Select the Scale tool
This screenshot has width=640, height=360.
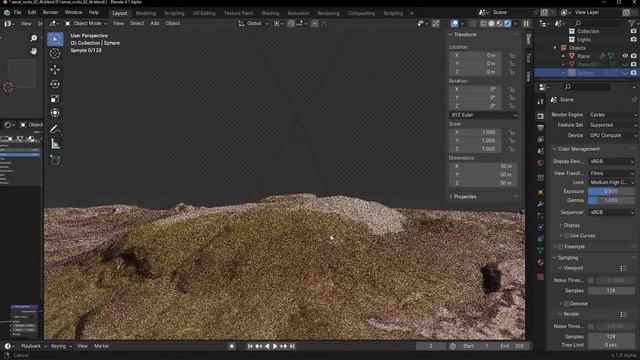[x=55, y=98]
